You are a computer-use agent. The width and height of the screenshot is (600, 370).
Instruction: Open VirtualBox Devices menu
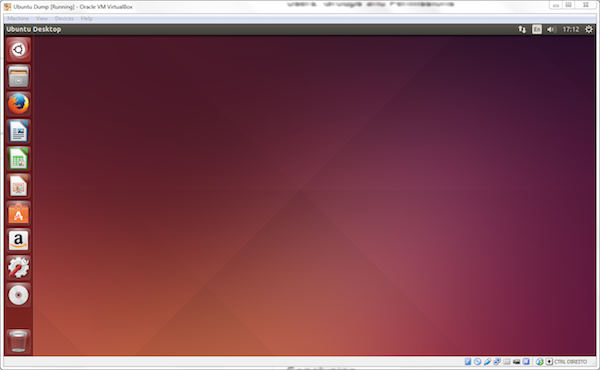[64, 18]
